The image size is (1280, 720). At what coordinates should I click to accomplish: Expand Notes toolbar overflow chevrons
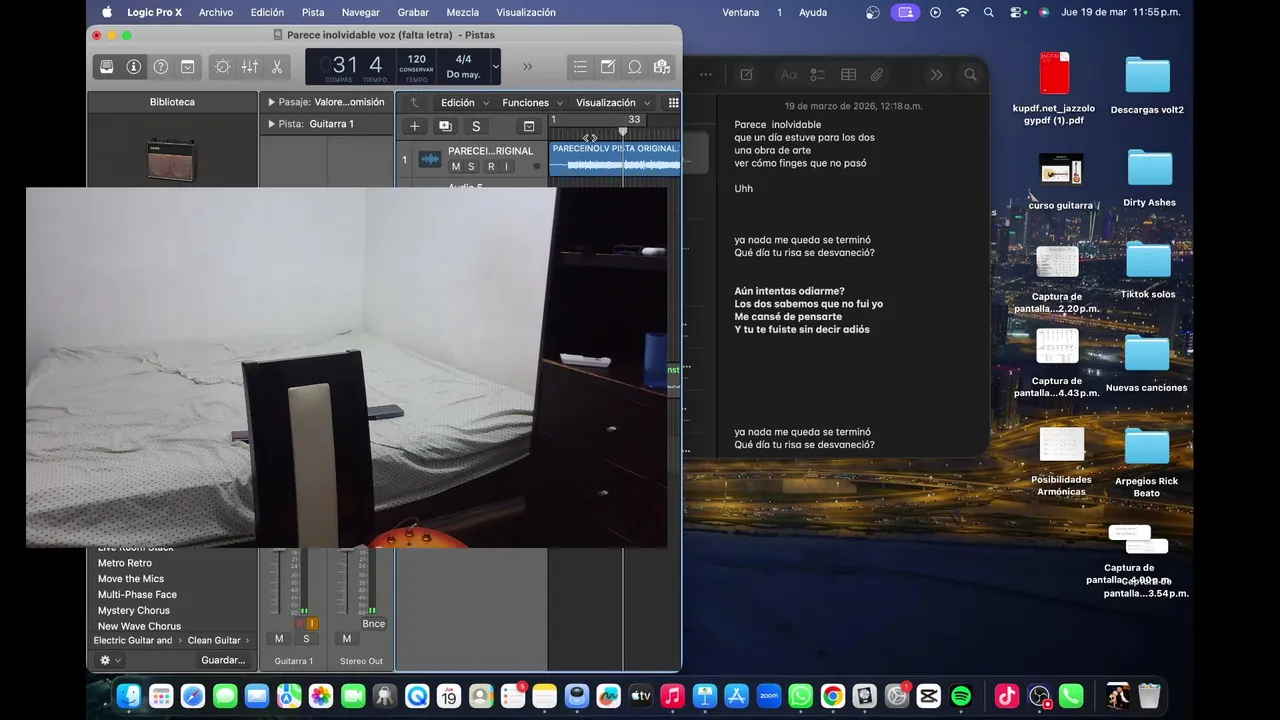tap(936, 75)
